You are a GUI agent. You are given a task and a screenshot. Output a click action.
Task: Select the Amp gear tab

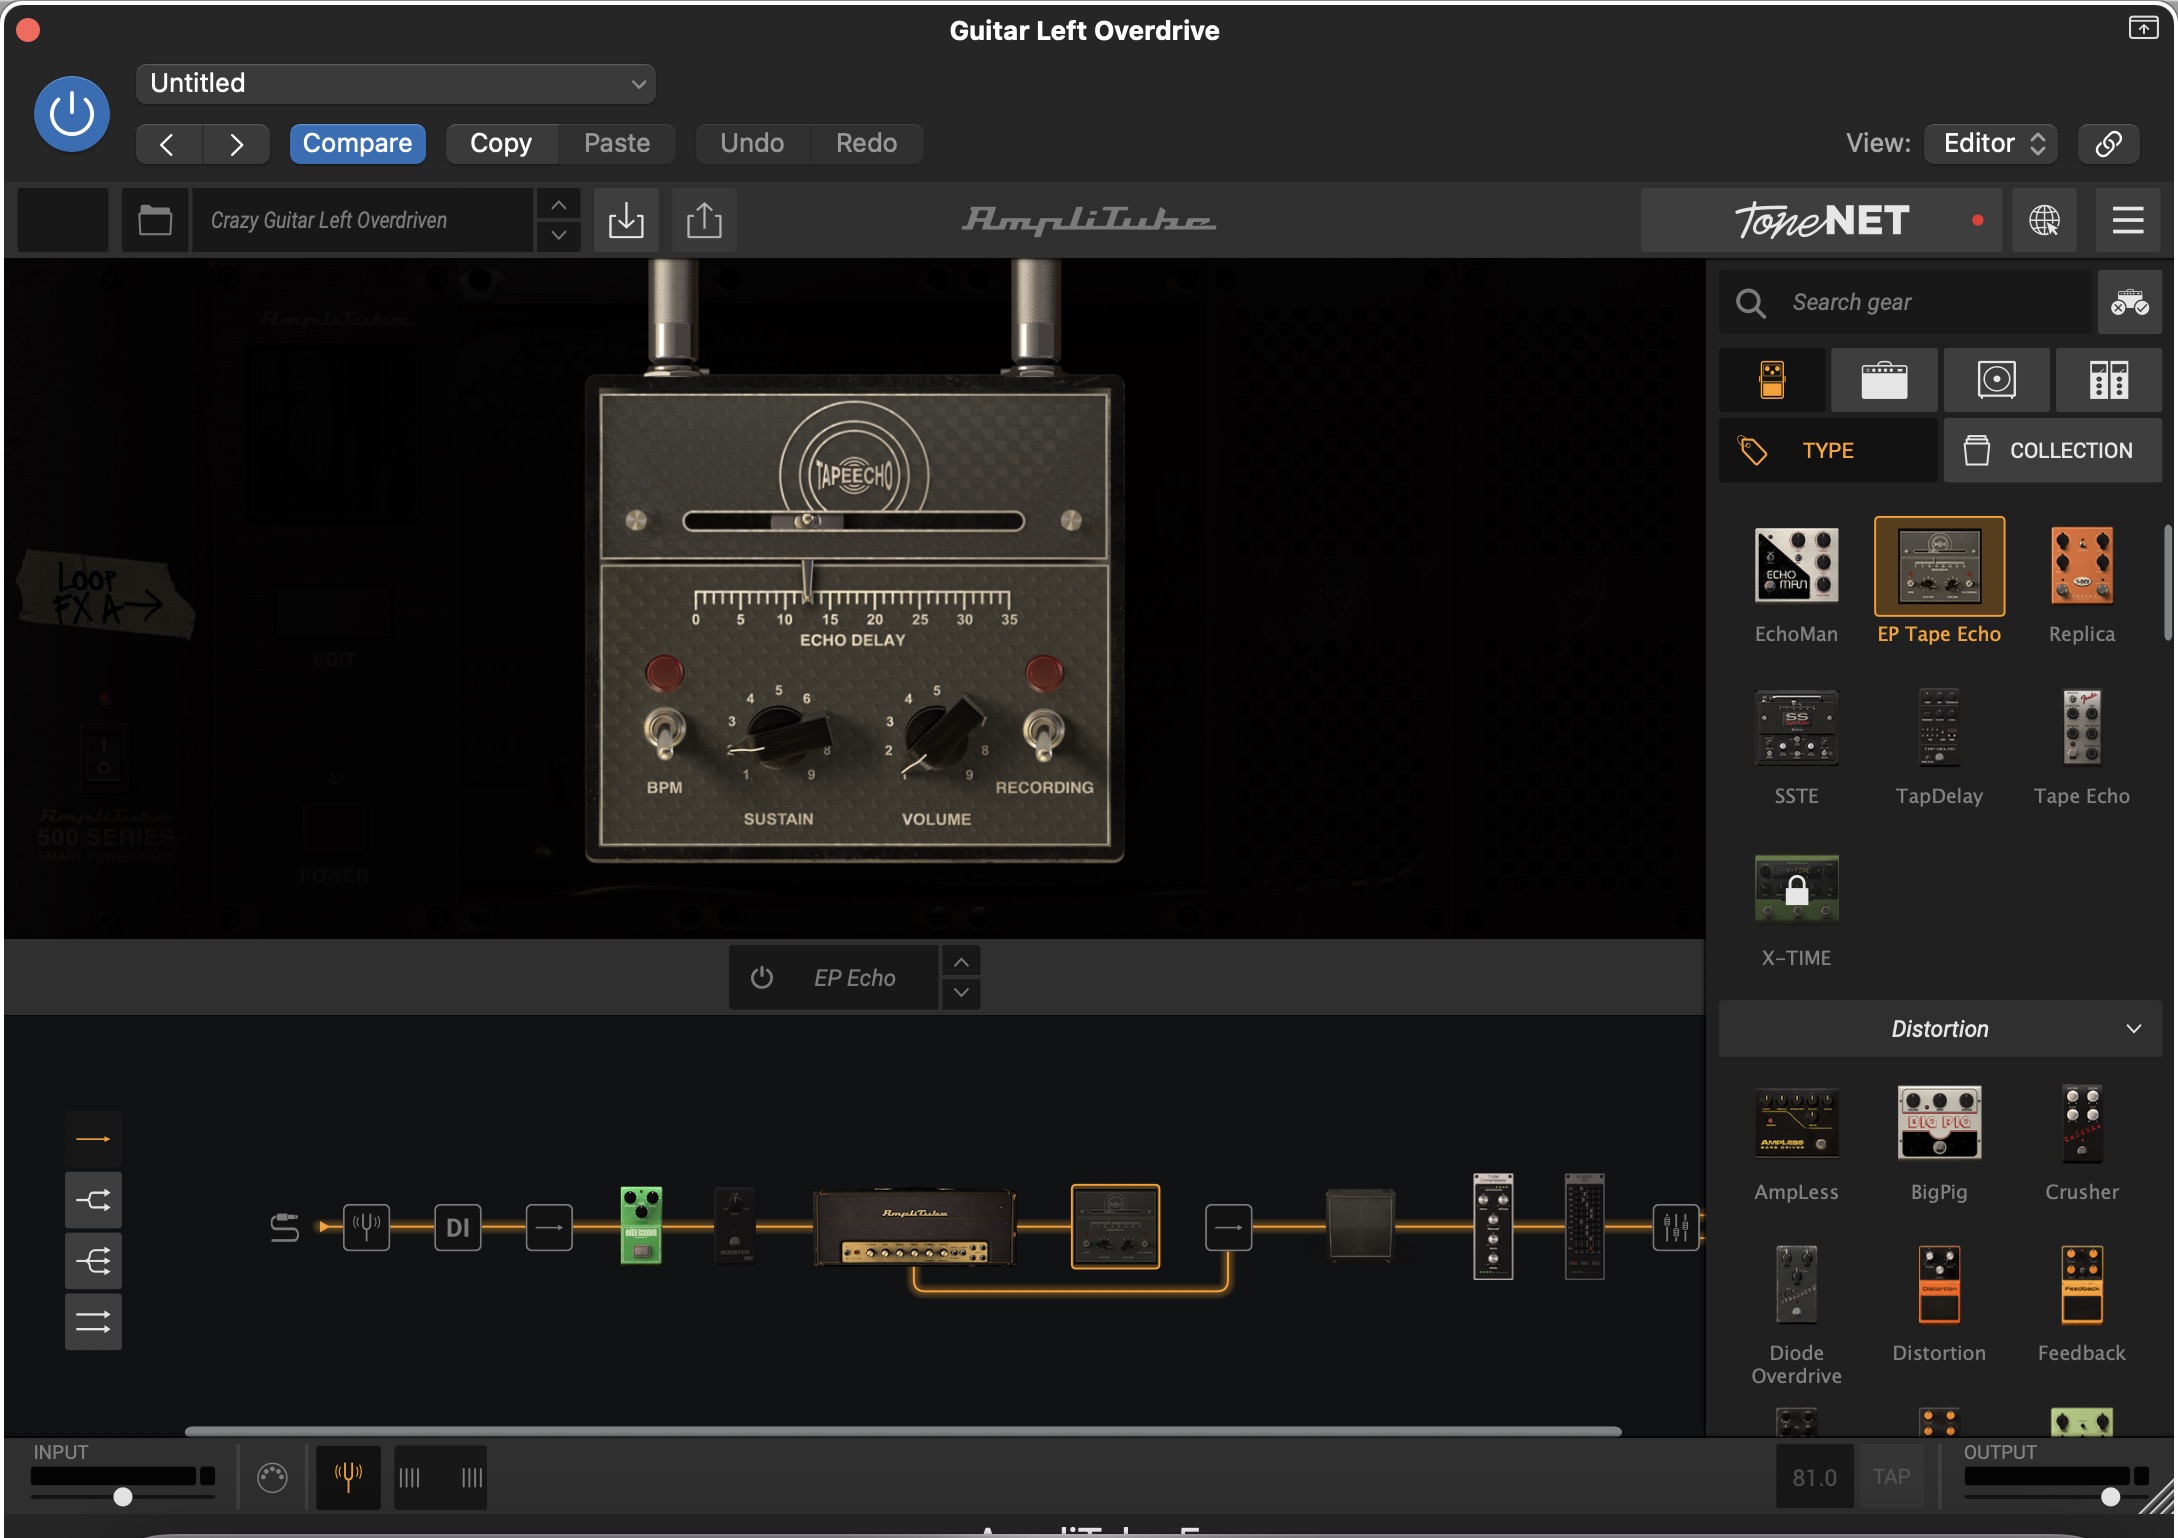tap(1884, 380)
